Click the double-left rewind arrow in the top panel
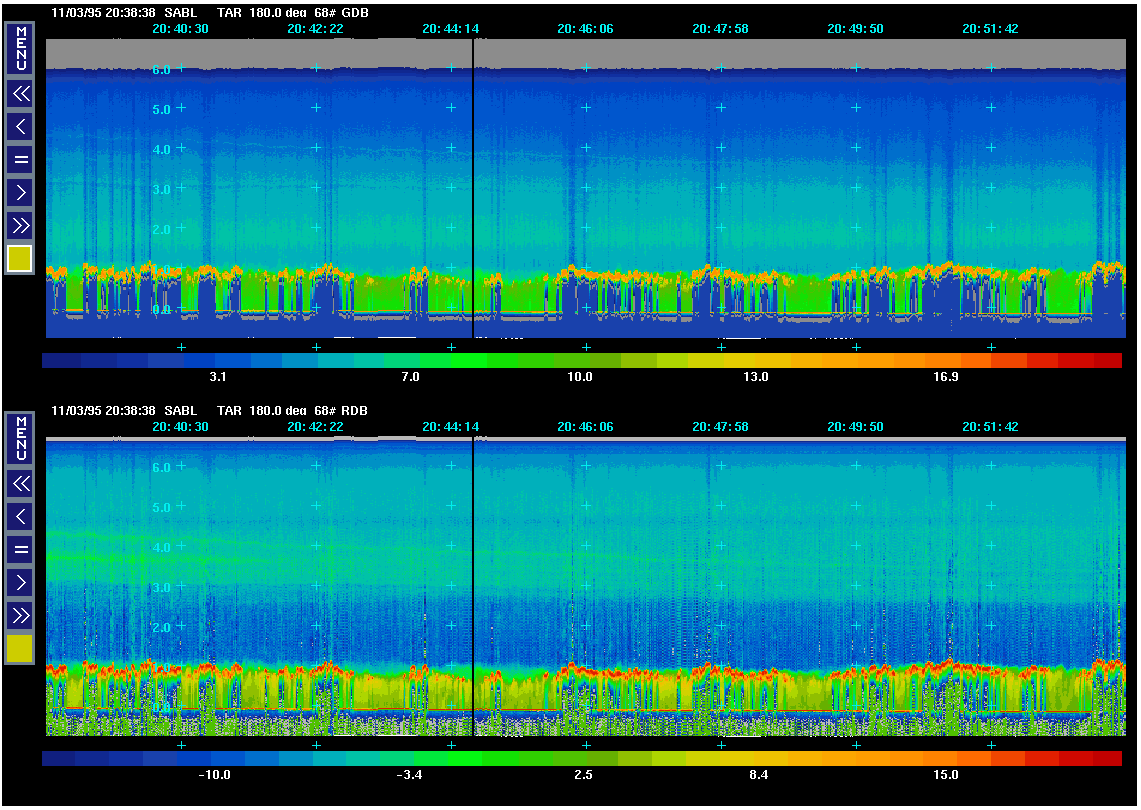Screen dimensions: 1141x810 (x=20, y=94)
